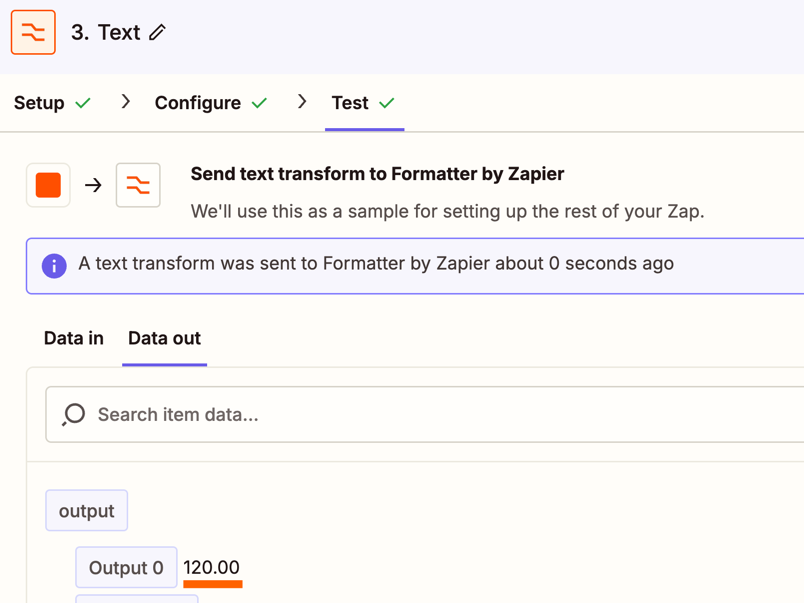Collapse the output group label
Image resolution: width=804 pixels, height=603 pixels.
(87, 511)
